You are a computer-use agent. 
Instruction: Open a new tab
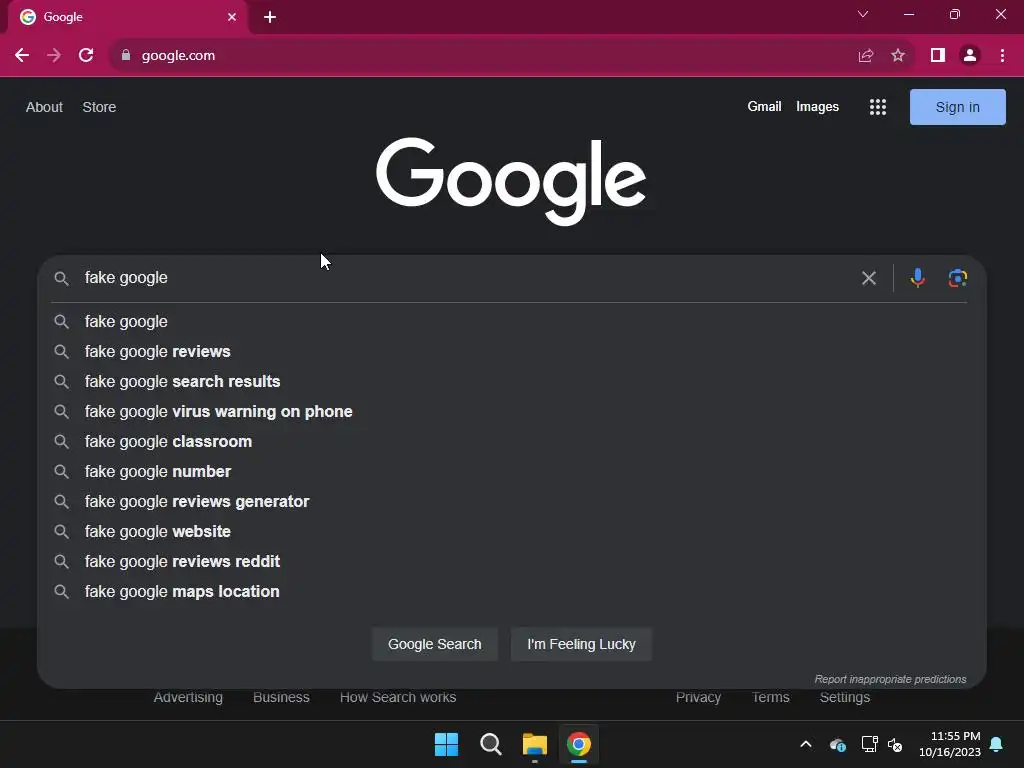[x=270, y=17]
